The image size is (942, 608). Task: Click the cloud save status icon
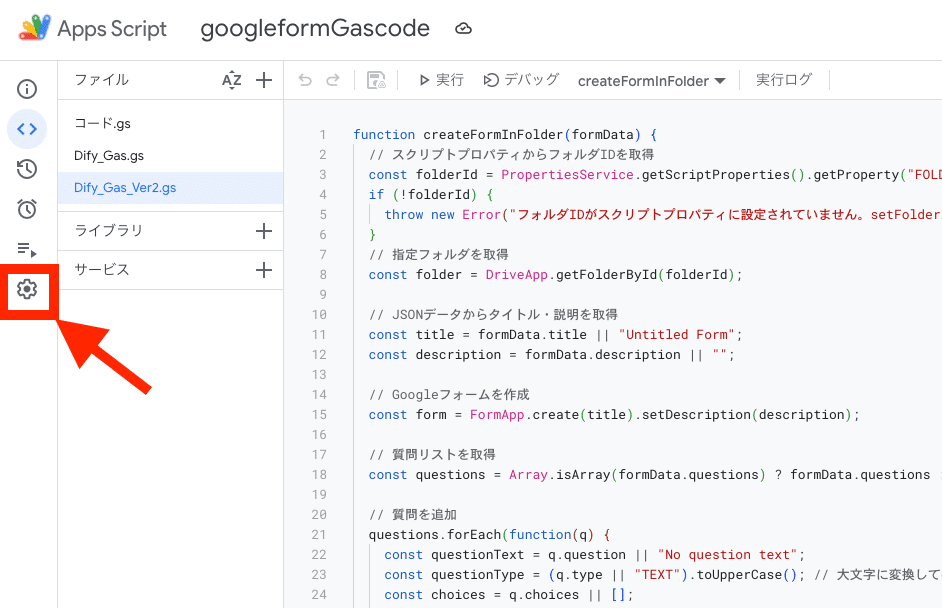pyautogui.click(x=463, y=28)
